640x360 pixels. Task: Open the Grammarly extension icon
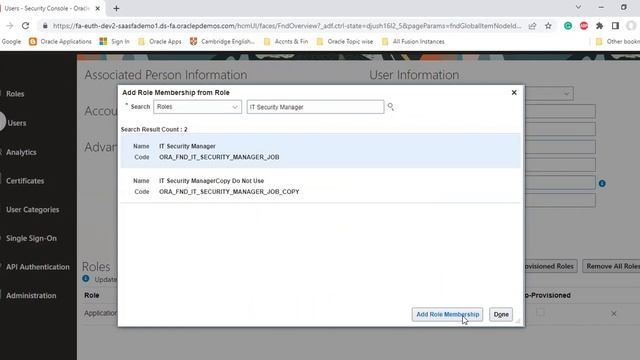click(568, 26)
